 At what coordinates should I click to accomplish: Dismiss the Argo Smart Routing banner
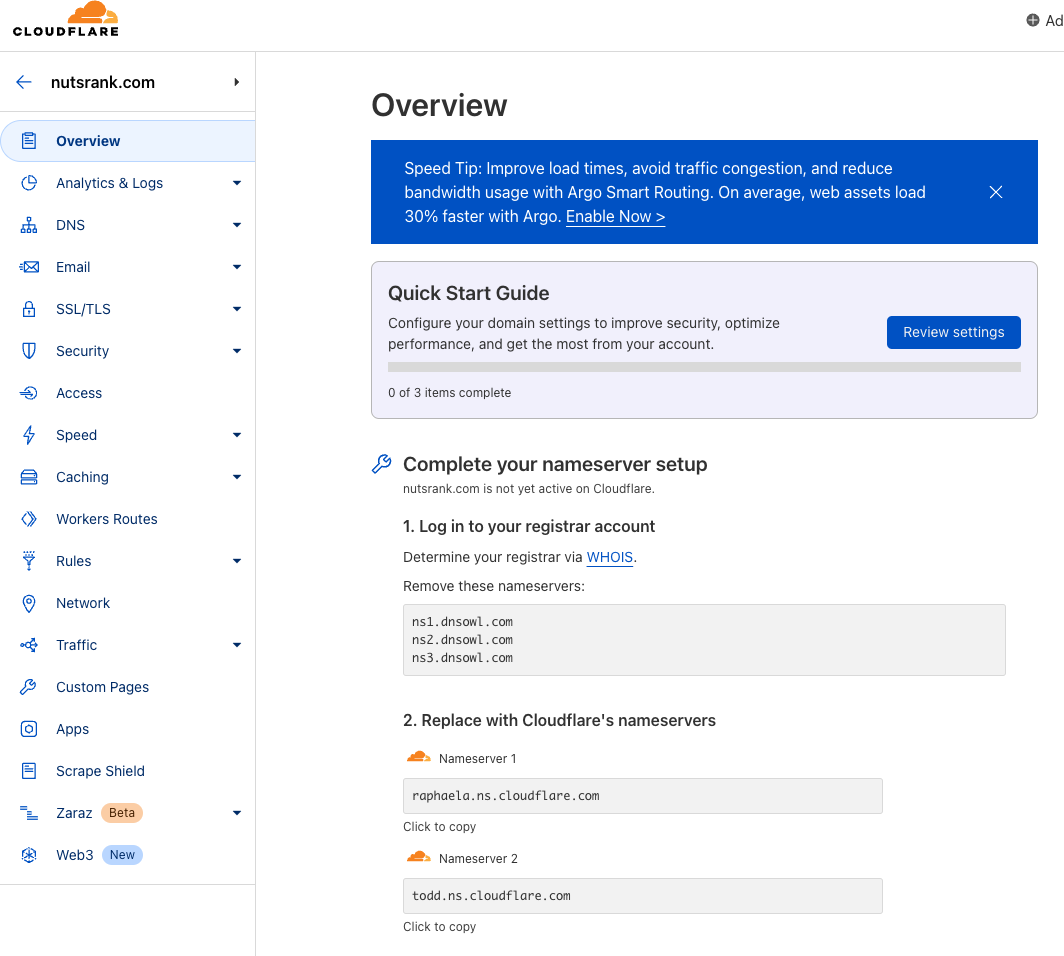[x=995, y=192]
